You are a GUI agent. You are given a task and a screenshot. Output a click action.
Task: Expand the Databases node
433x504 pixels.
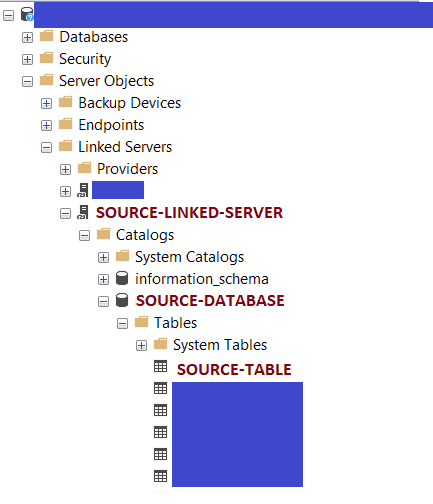point(27,37)
